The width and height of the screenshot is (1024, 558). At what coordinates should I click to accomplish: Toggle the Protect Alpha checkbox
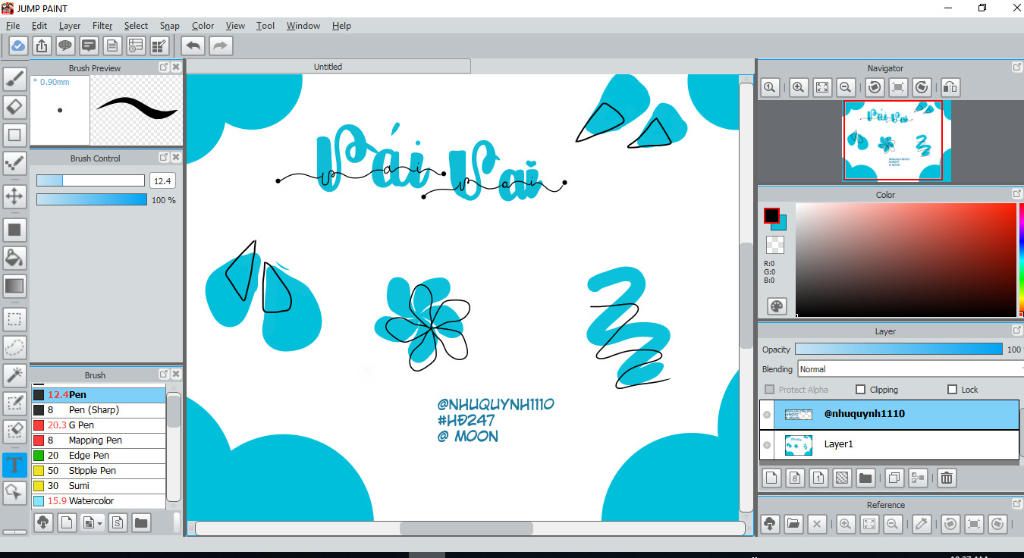(x=769, y=389)
